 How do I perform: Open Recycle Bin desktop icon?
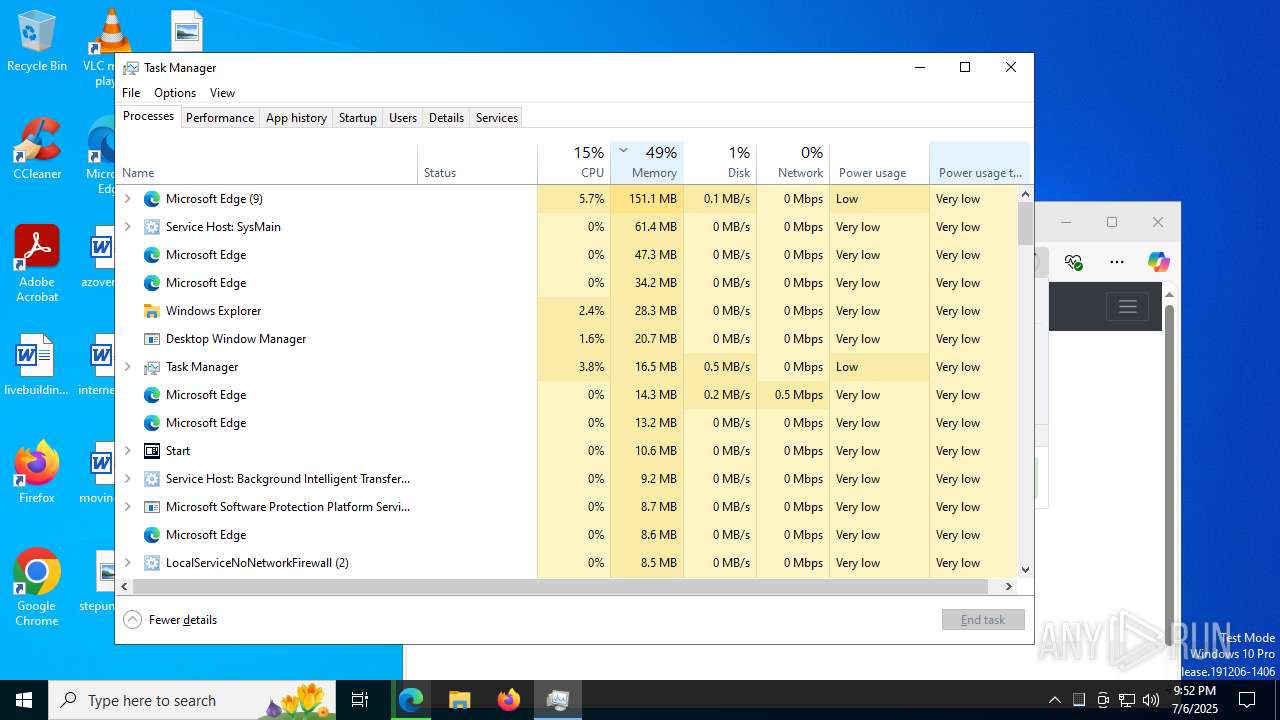[x=37, y=42]
